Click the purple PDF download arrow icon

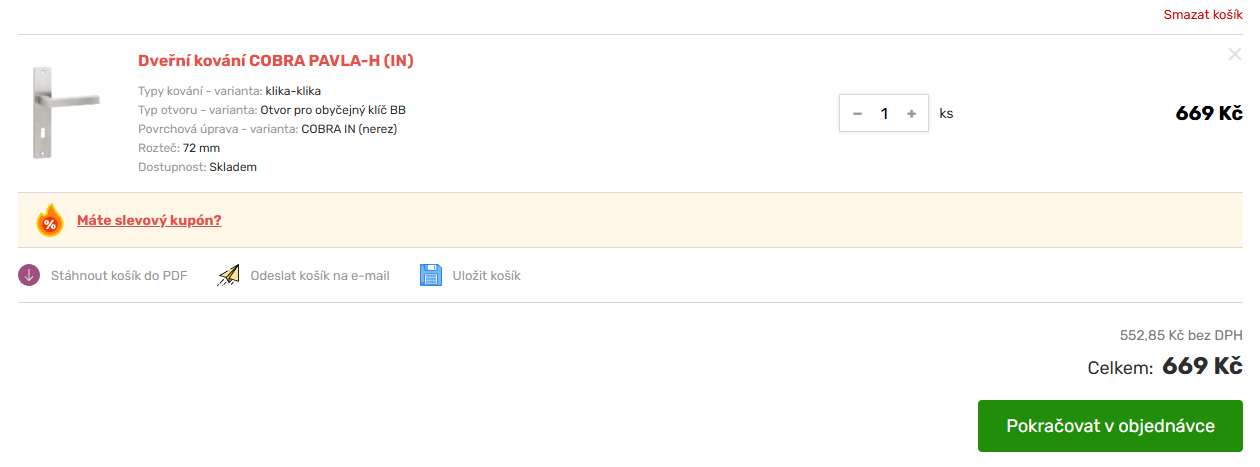[29, 275]
